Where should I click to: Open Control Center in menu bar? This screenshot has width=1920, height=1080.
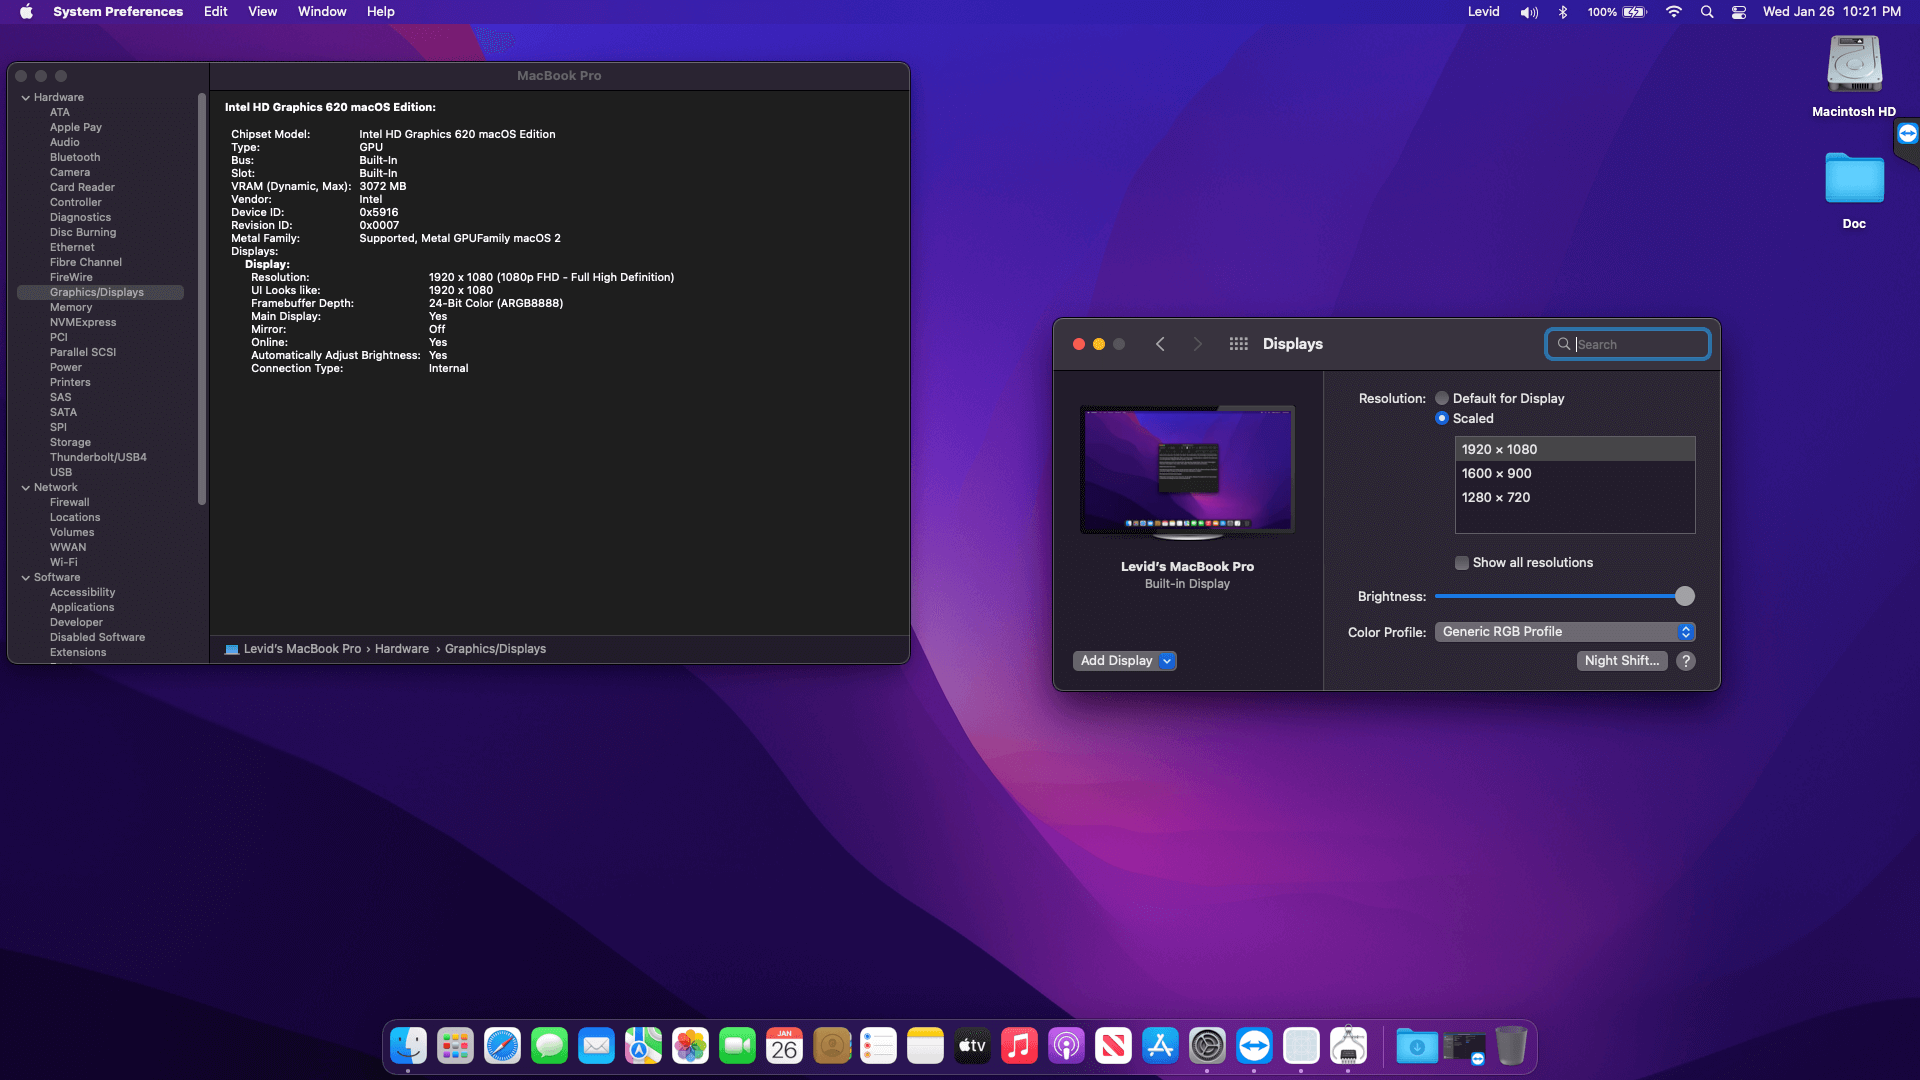(1739, 12)
